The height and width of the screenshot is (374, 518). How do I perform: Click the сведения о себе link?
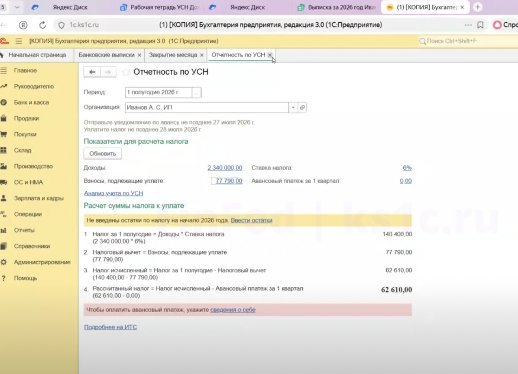233,310
